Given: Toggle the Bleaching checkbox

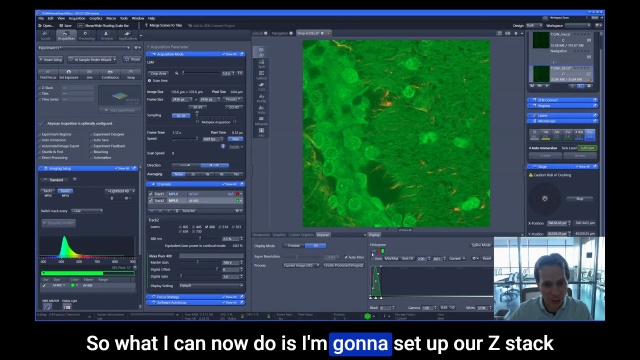Looking at the screenshot, I should [x=91, y=152].
